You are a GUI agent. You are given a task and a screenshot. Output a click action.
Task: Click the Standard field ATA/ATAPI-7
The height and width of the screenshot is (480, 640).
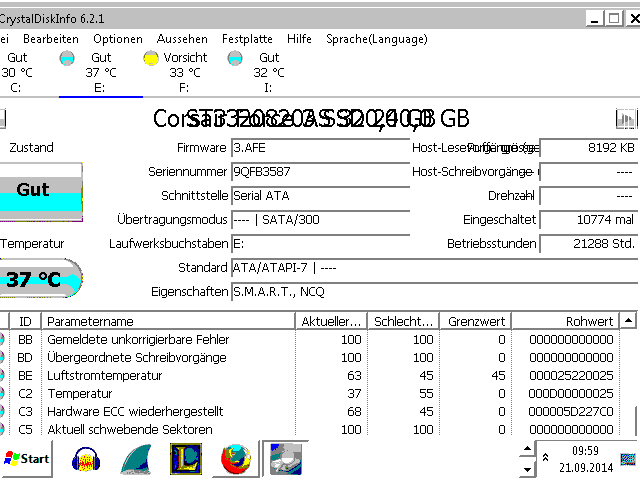(435, 268)
